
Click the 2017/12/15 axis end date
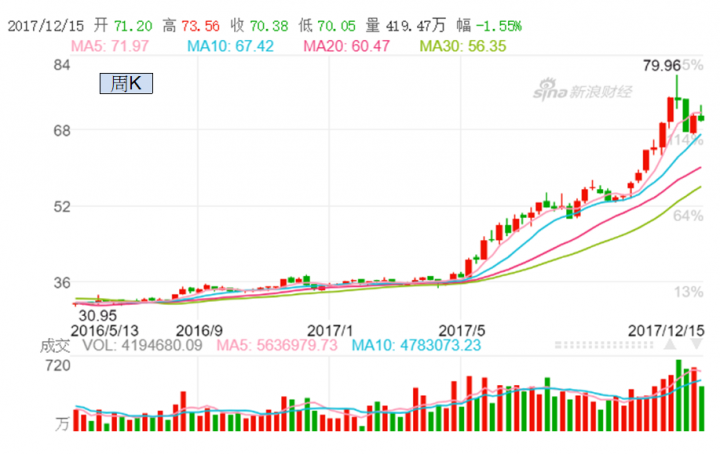coord(666,331)
